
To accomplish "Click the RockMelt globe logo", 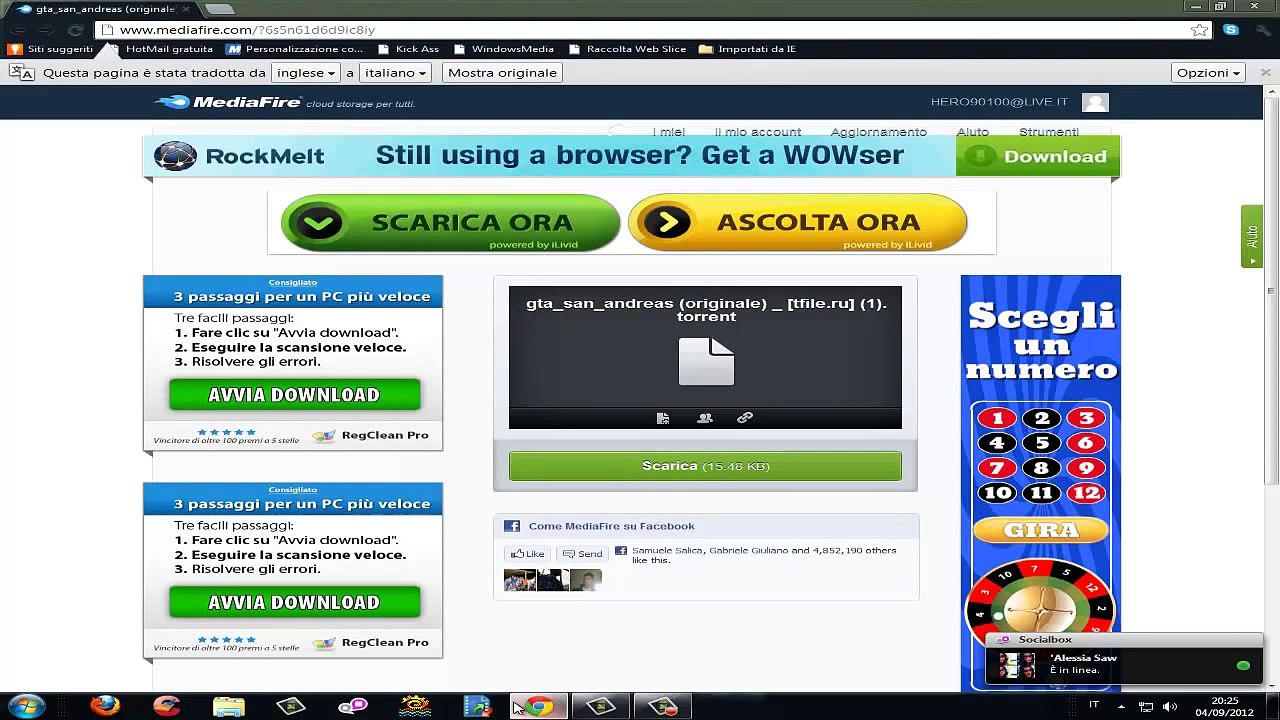I will click(175, 156).
